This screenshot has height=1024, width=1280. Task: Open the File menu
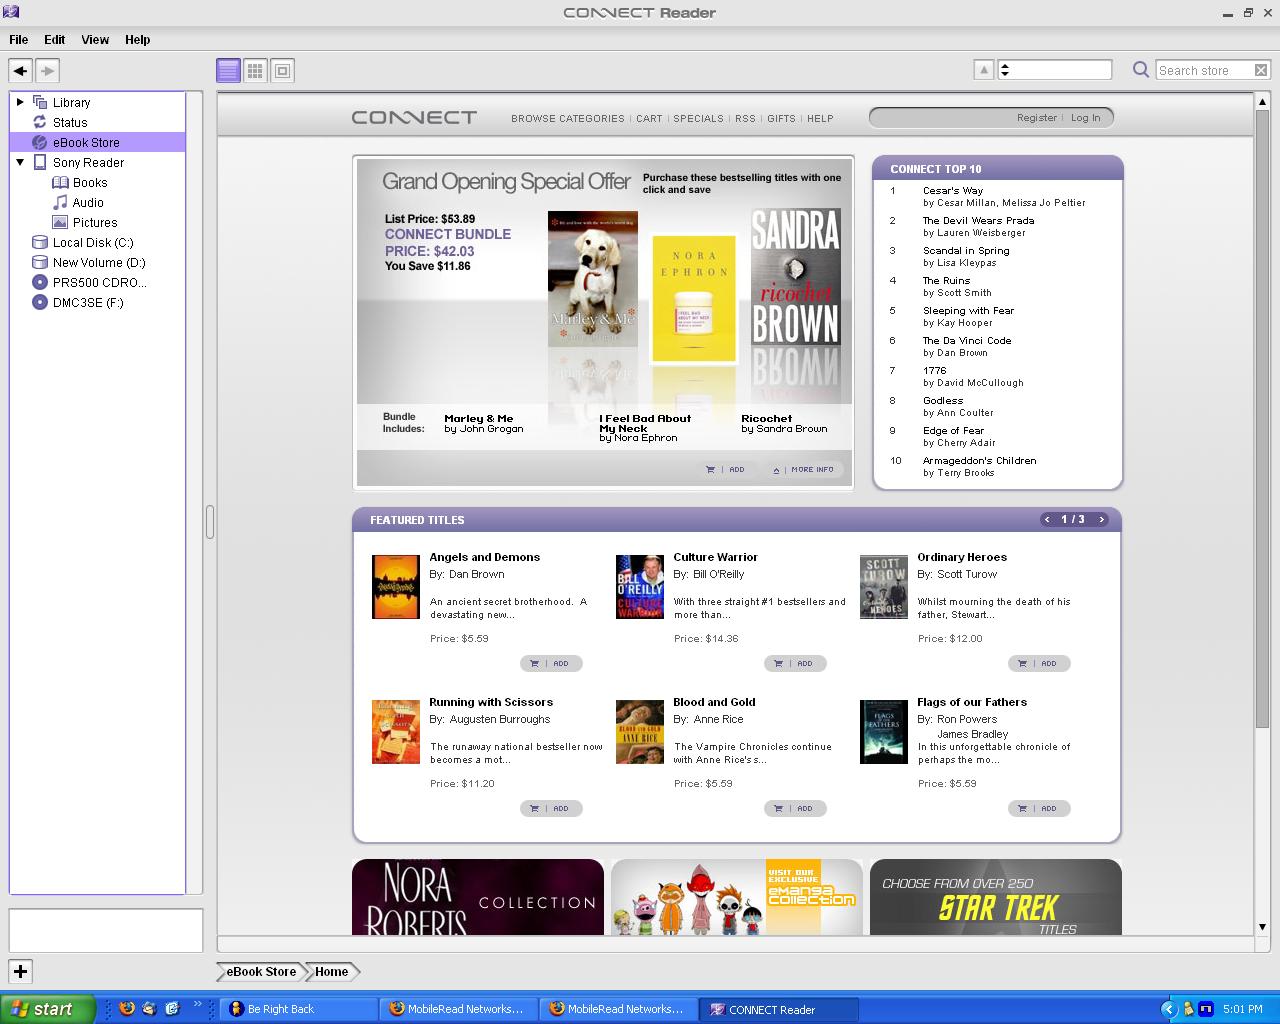tap(19, 40)
